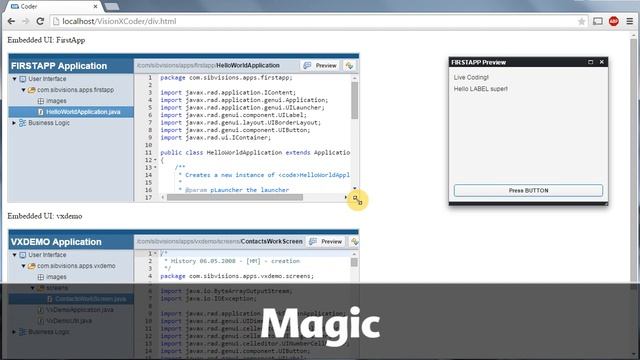Fold comment at line 1 in VXDEMO editor
The image size is (640, 360).
[x=155, y=253]
